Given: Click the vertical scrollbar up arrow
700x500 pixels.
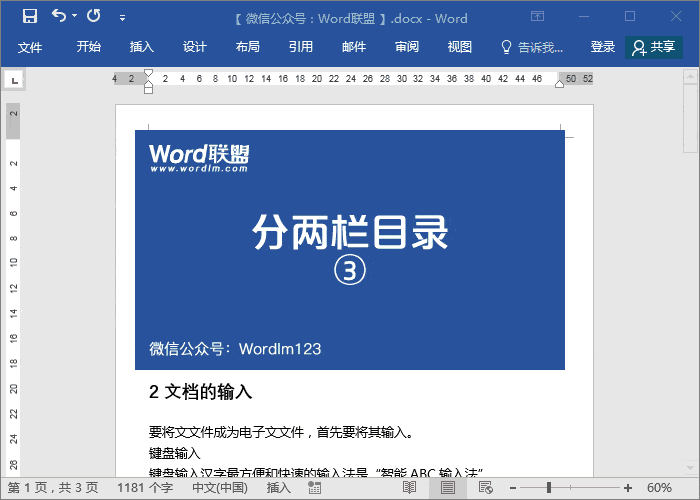Looking at the screenshot, I should (x=690, y=77).
